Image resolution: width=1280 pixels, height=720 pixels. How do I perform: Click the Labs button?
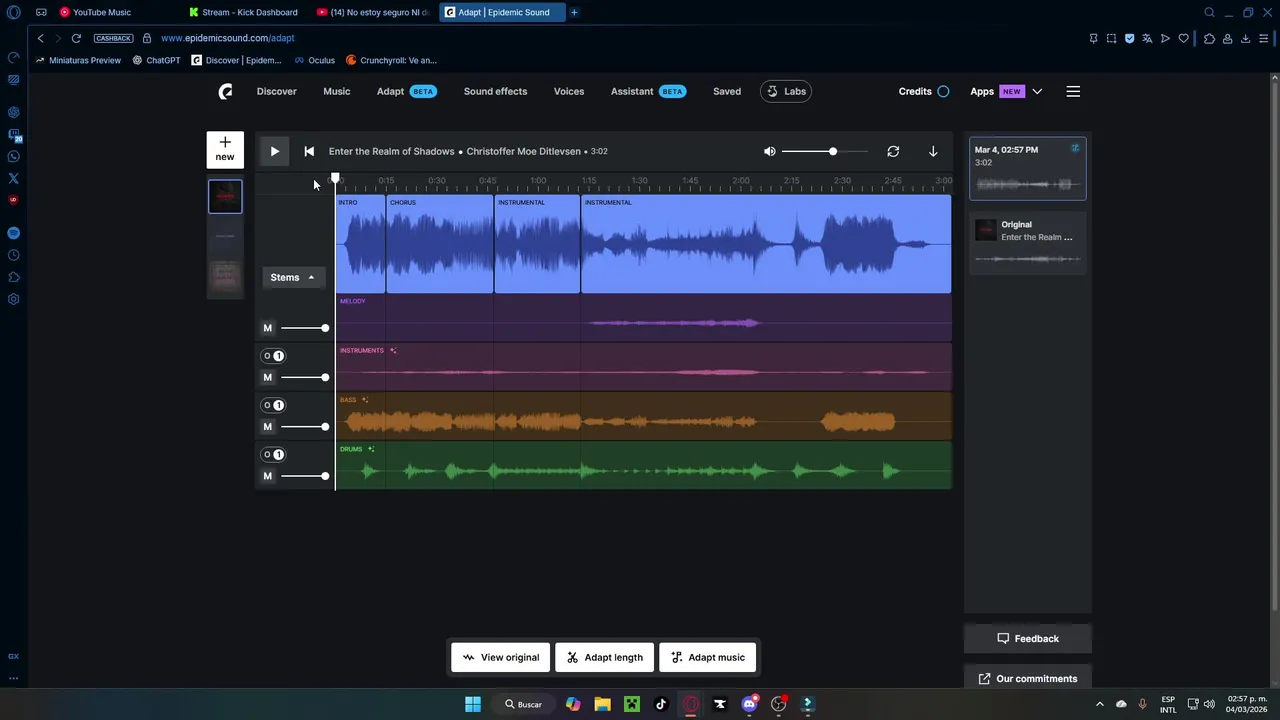click(786, 91)
